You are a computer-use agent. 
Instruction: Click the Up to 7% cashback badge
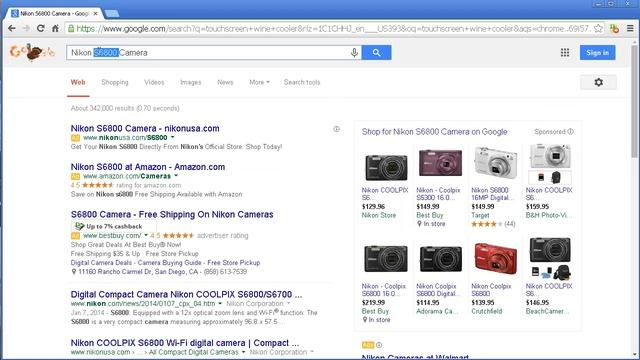pos(113,226)
